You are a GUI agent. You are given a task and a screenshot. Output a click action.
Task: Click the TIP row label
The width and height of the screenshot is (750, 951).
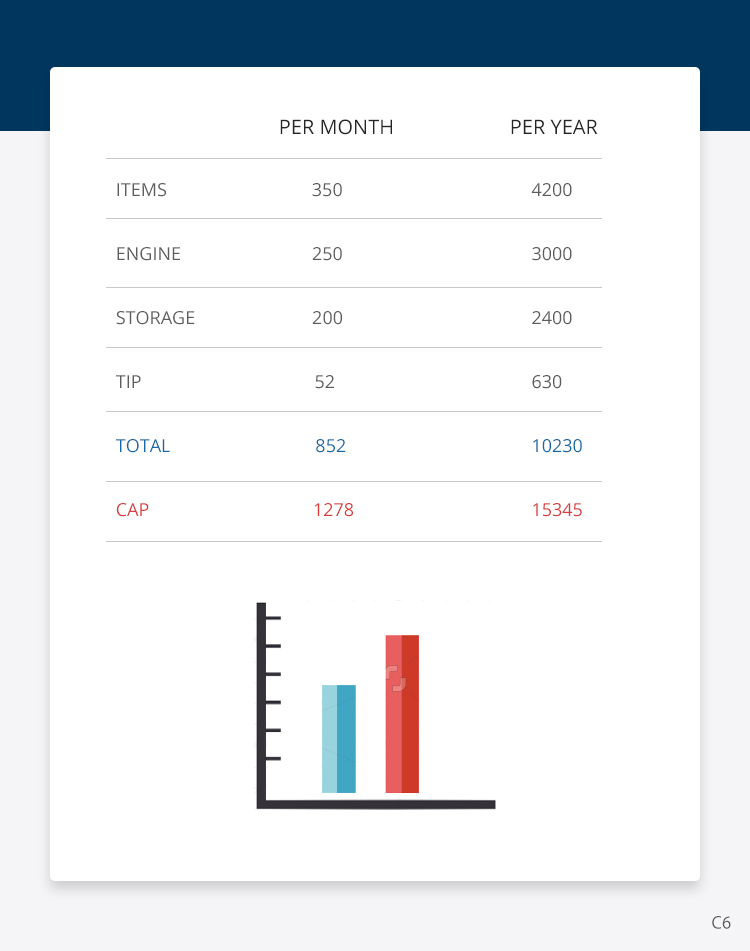128,381
